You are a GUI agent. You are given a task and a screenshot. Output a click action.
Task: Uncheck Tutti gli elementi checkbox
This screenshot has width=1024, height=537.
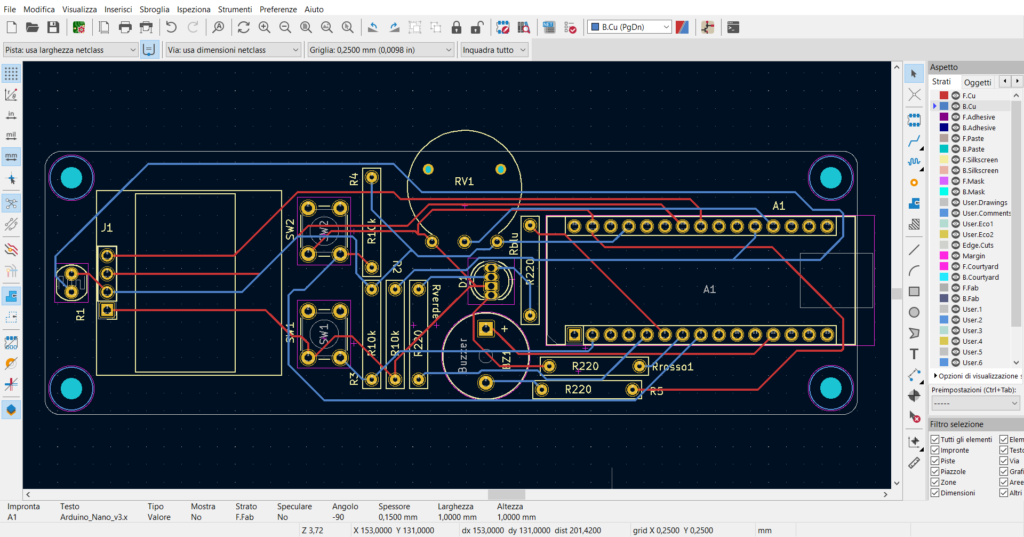tap(935, 440)
